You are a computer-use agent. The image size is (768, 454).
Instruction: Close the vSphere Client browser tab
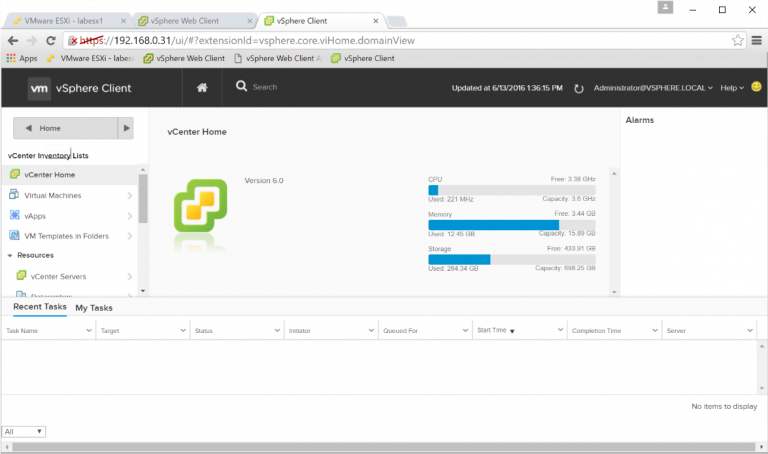(x=376, y=21)
